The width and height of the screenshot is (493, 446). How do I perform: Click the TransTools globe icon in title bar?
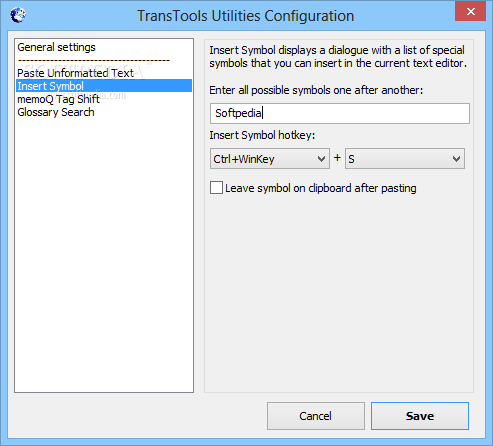pyautogui.click(x=18, y=15)
